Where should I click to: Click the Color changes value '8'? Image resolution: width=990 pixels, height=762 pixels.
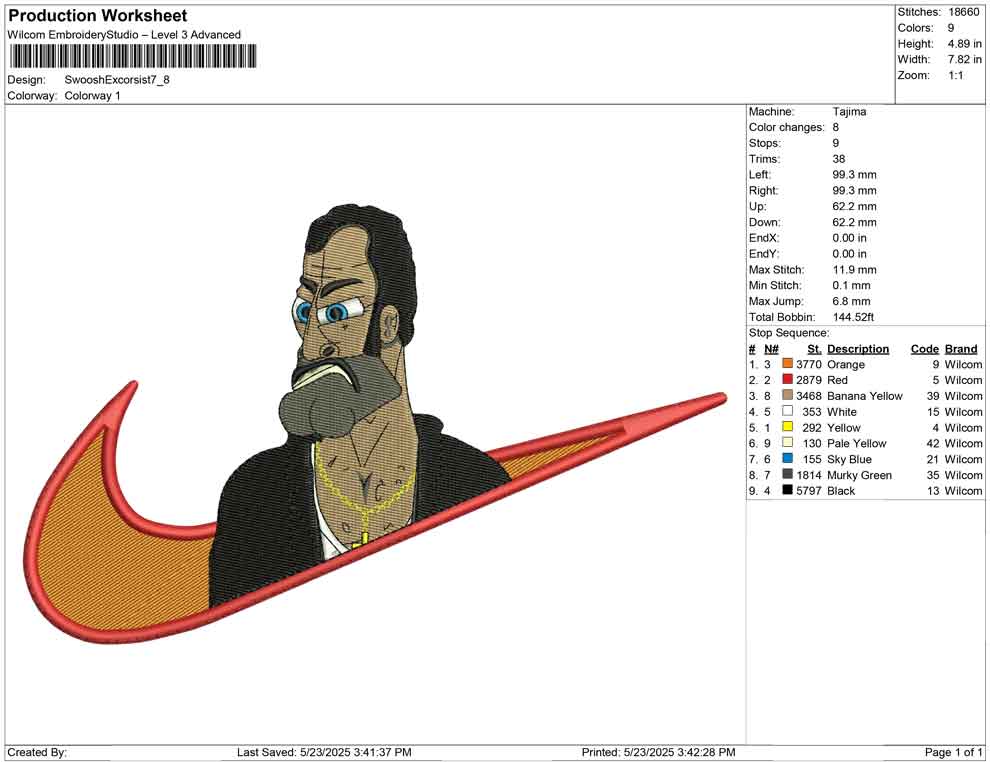coord(836,128)
